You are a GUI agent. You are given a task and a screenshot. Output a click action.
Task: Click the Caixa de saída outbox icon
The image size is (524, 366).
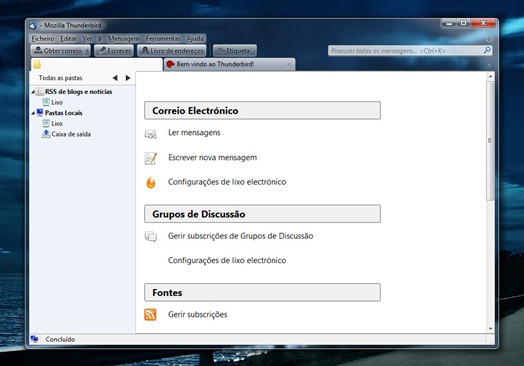tap(46, 134)
